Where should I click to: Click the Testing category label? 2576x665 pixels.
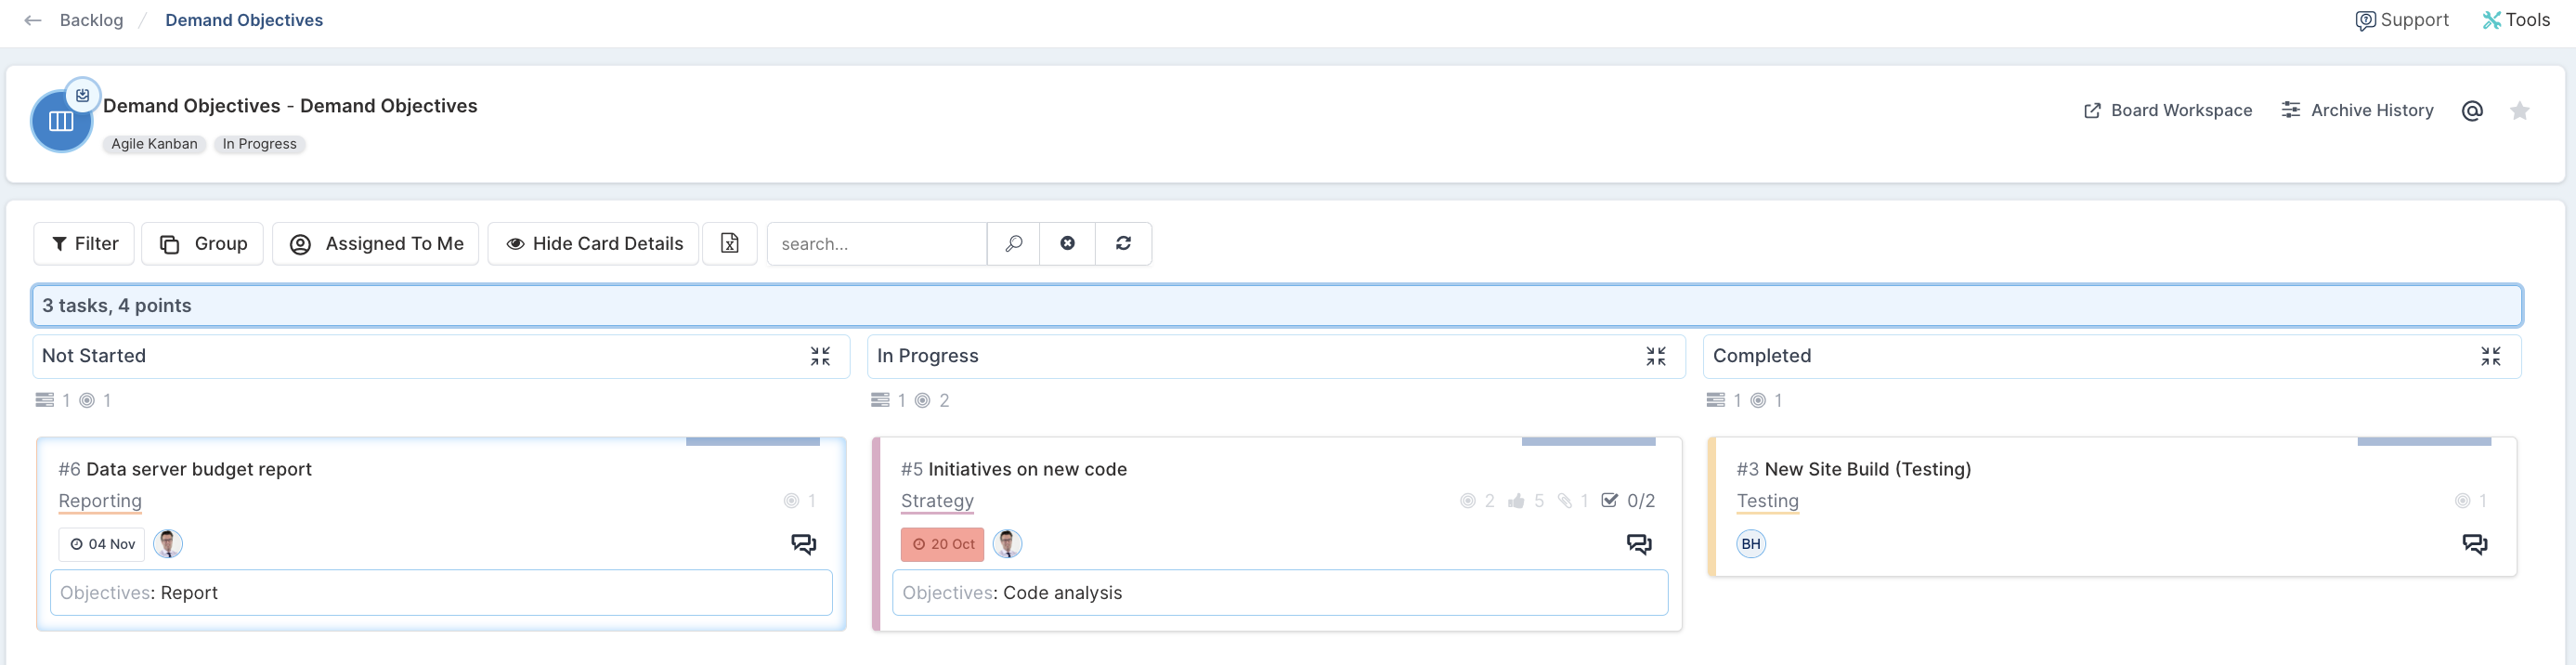coord(1768,501)
